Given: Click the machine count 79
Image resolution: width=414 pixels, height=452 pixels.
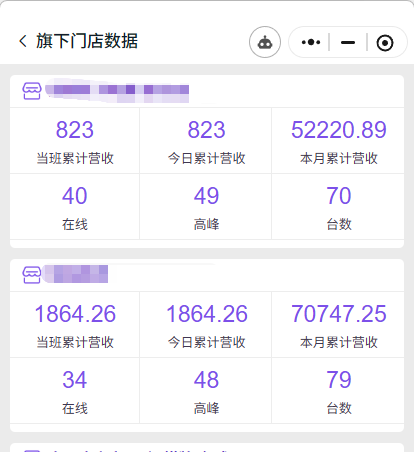Looking at the screenshot, I should tap(339, 380).
